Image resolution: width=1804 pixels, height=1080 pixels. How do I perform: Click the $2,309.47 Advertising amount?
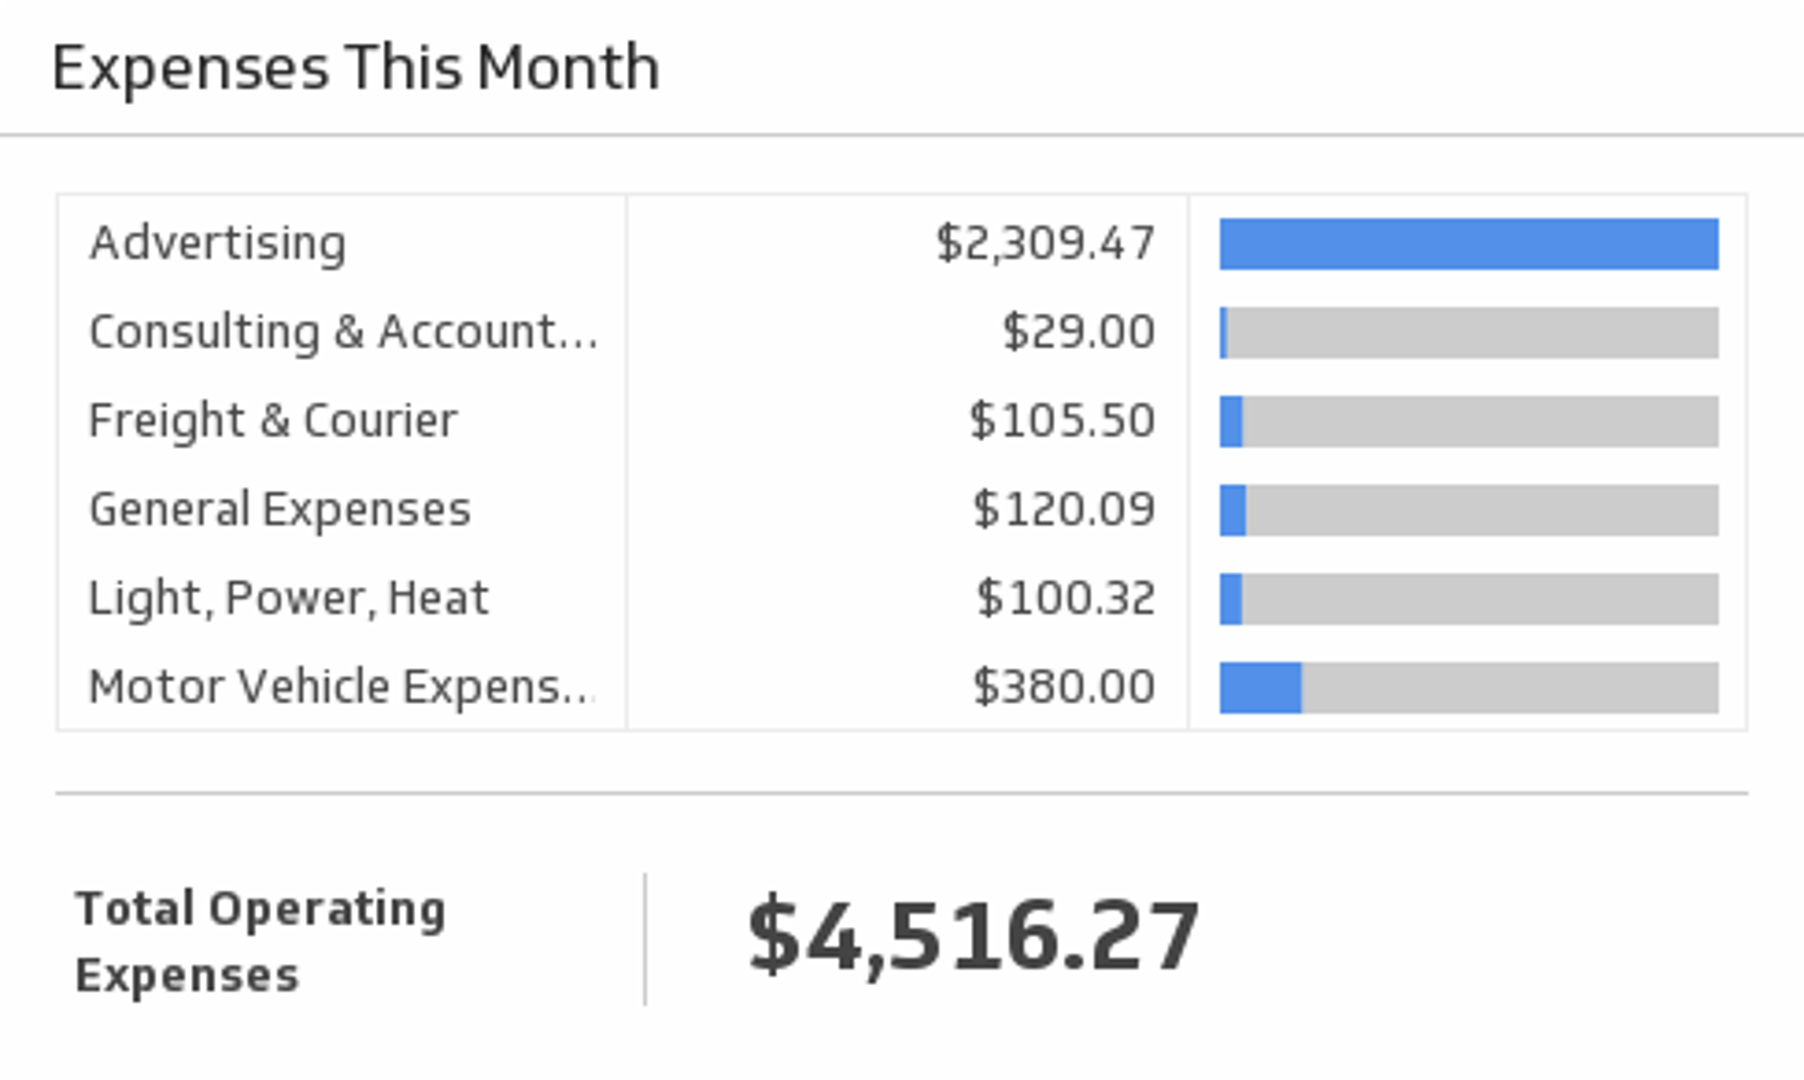(x=1045, y=243)
